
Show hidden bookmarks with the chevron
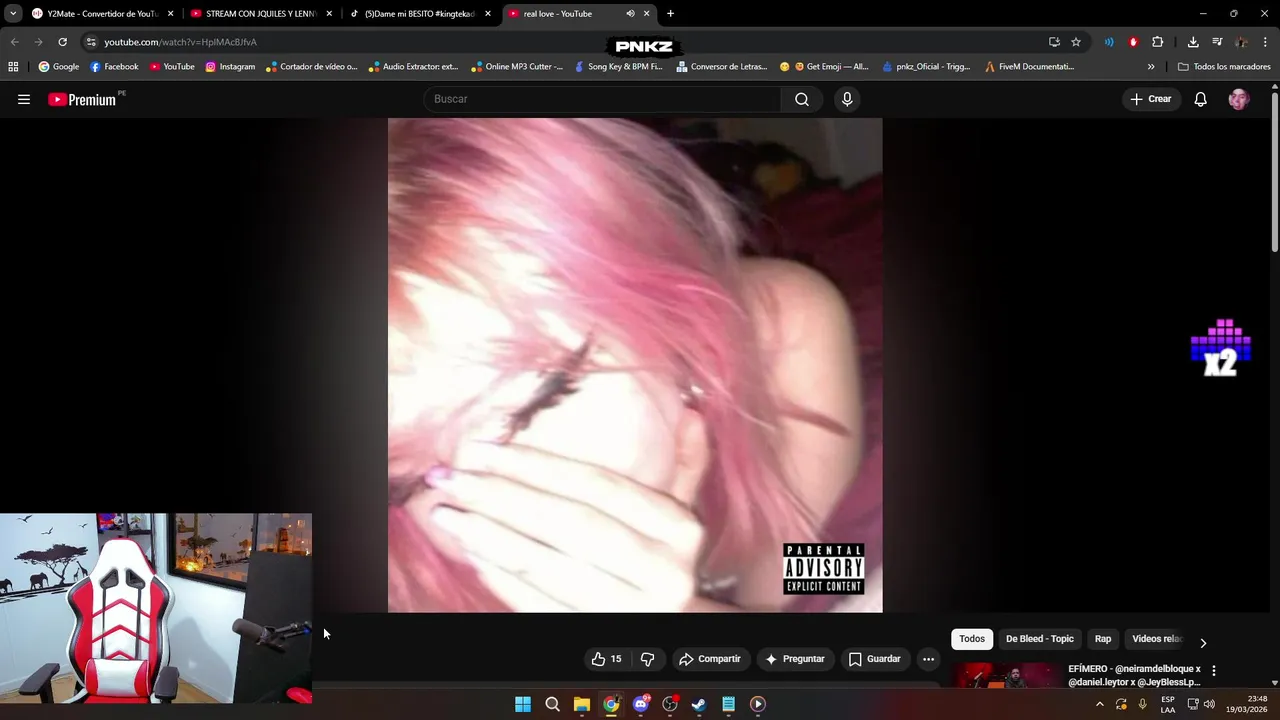[1151, 67]
